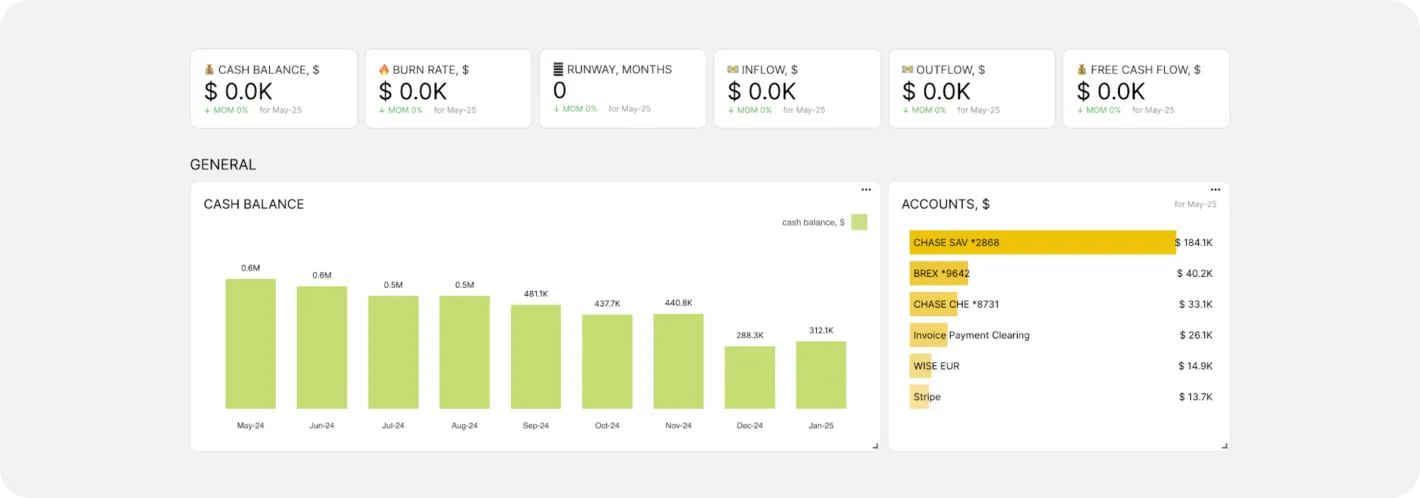Select the Nov-24 cash balance bar
Screen dimensions: 1420x498
(679, 361)
